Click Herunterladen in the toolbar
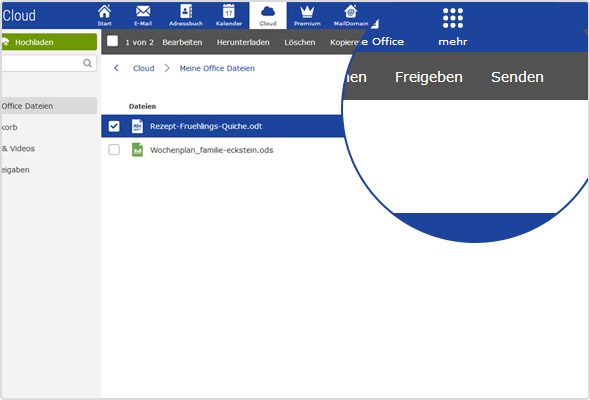The height and width of the screenshot is (400, 590). (243, 42)
